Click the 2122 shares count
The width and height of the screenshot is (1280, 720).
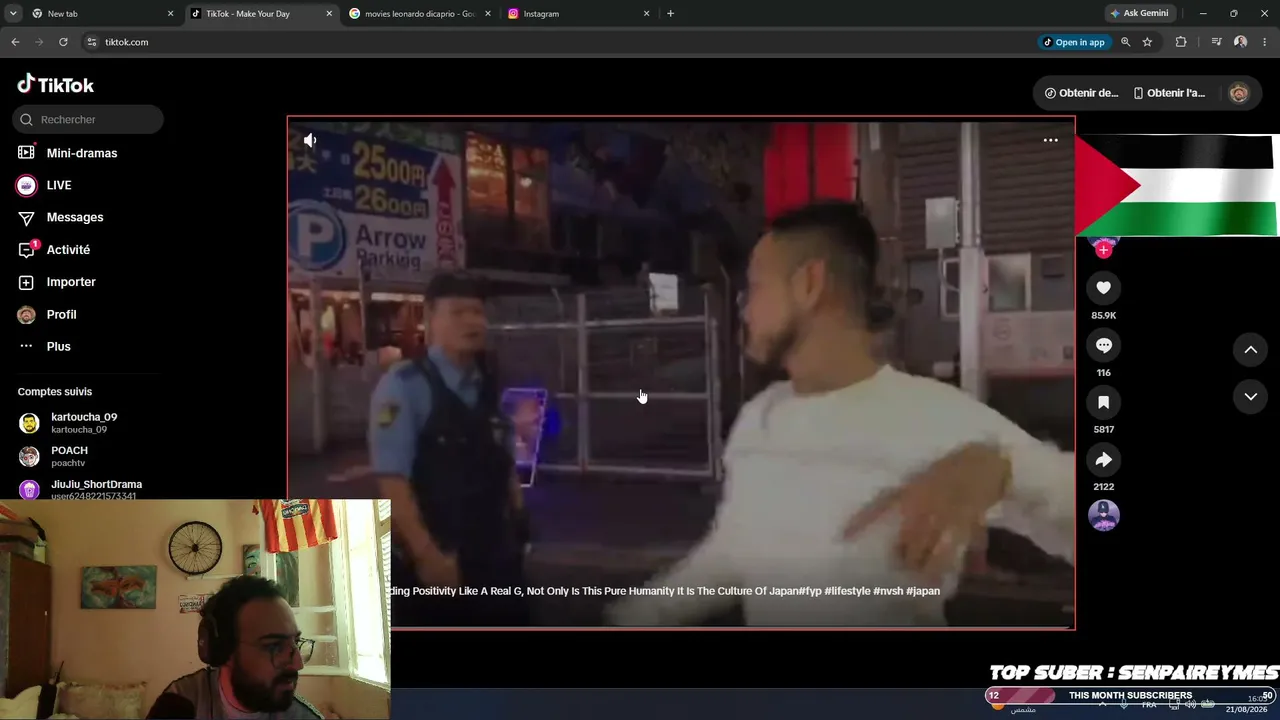(x=1104, y=487)
